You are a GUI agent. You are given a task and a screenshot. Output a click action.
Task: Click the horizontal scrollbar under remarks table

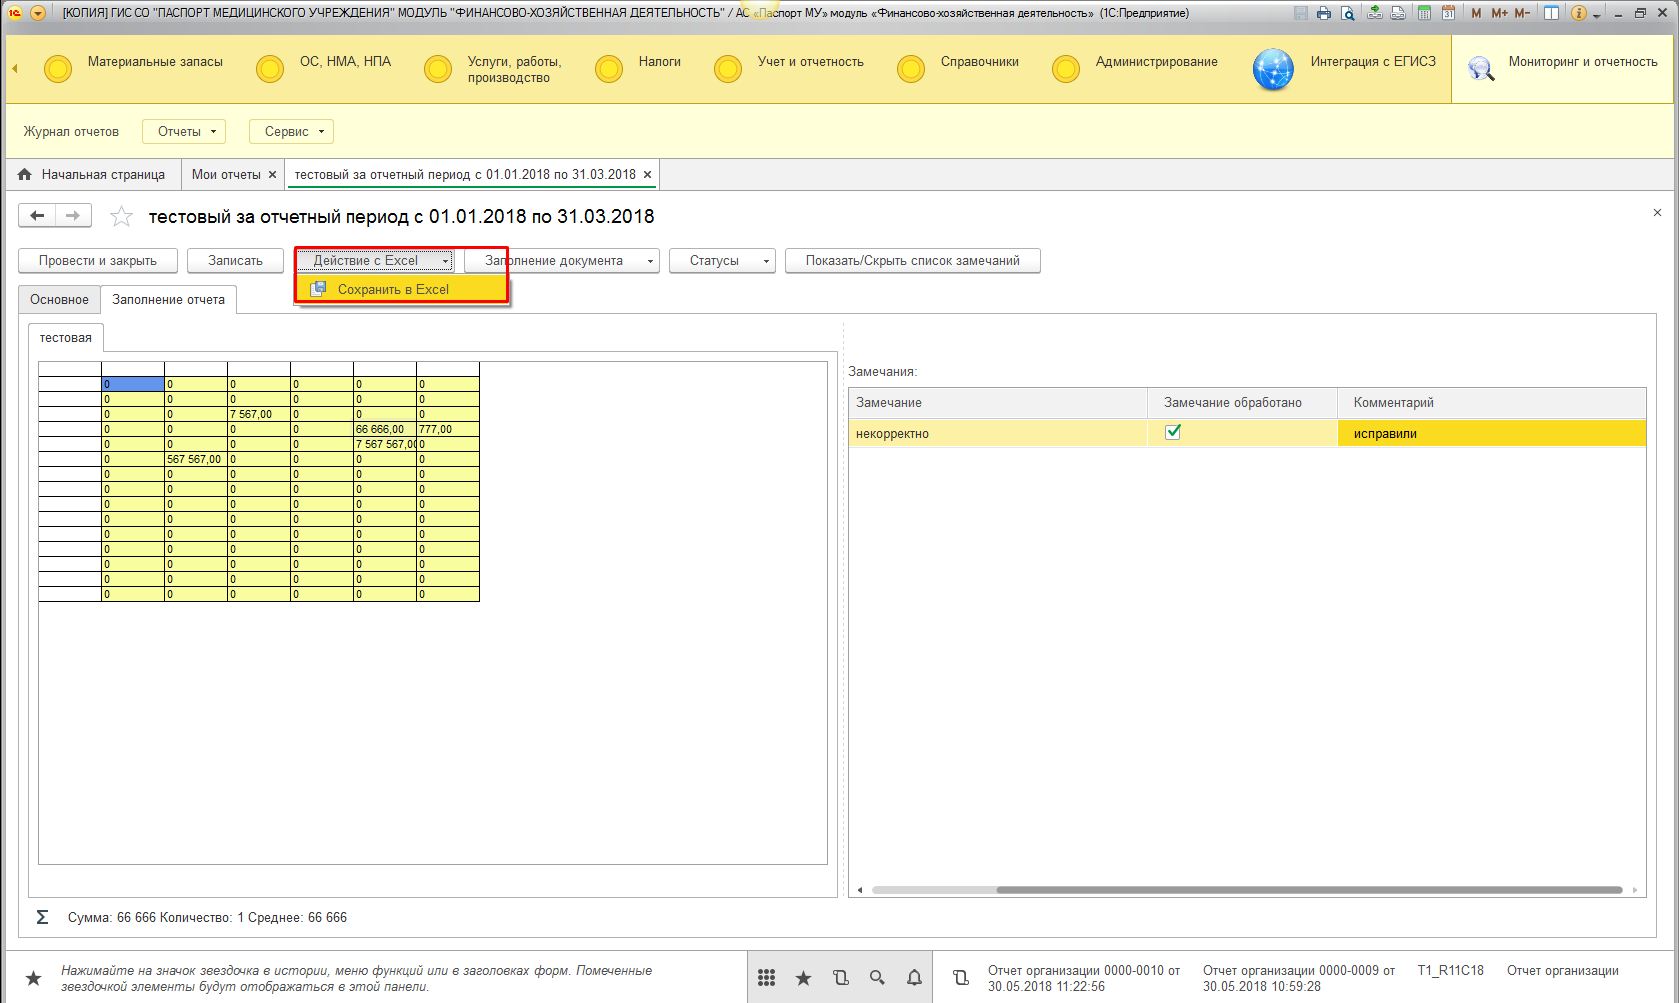click(1308, 890)
